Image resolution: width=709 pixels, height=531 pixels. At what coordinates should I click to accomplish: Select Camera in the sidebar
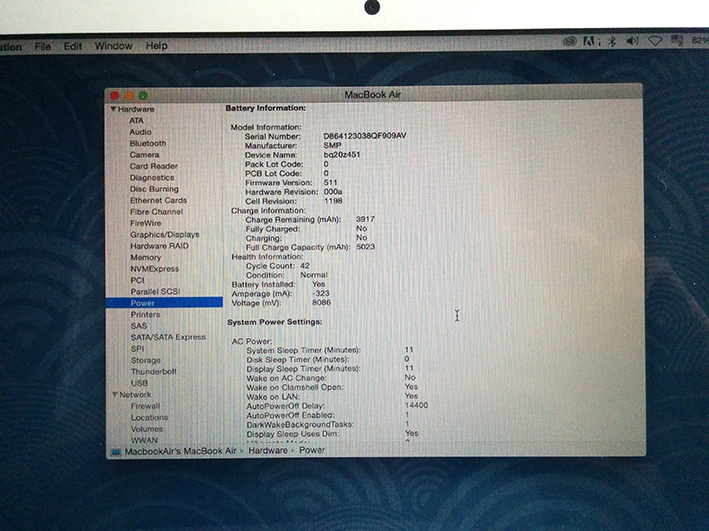144,155
